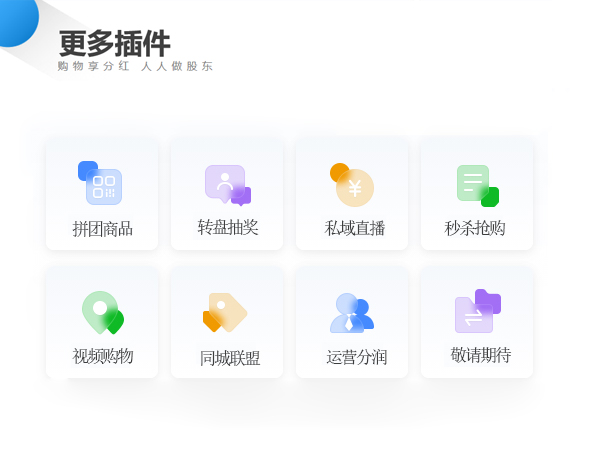
Task: Select the blue businessman people icon
Action: click(x=352, y=313)
